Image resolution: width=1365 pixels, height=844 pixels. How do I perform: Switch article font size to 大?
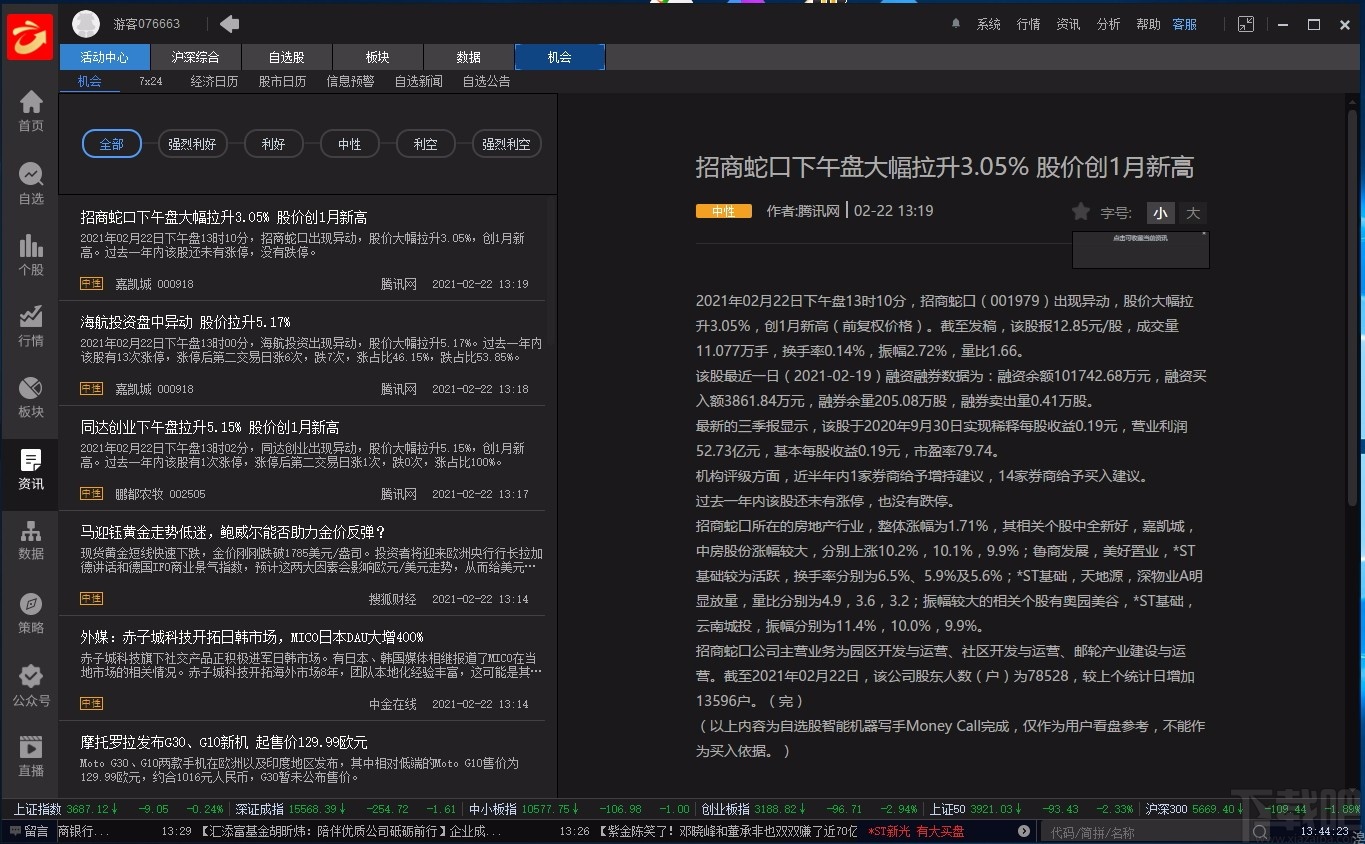click(x=1192, y=212)
